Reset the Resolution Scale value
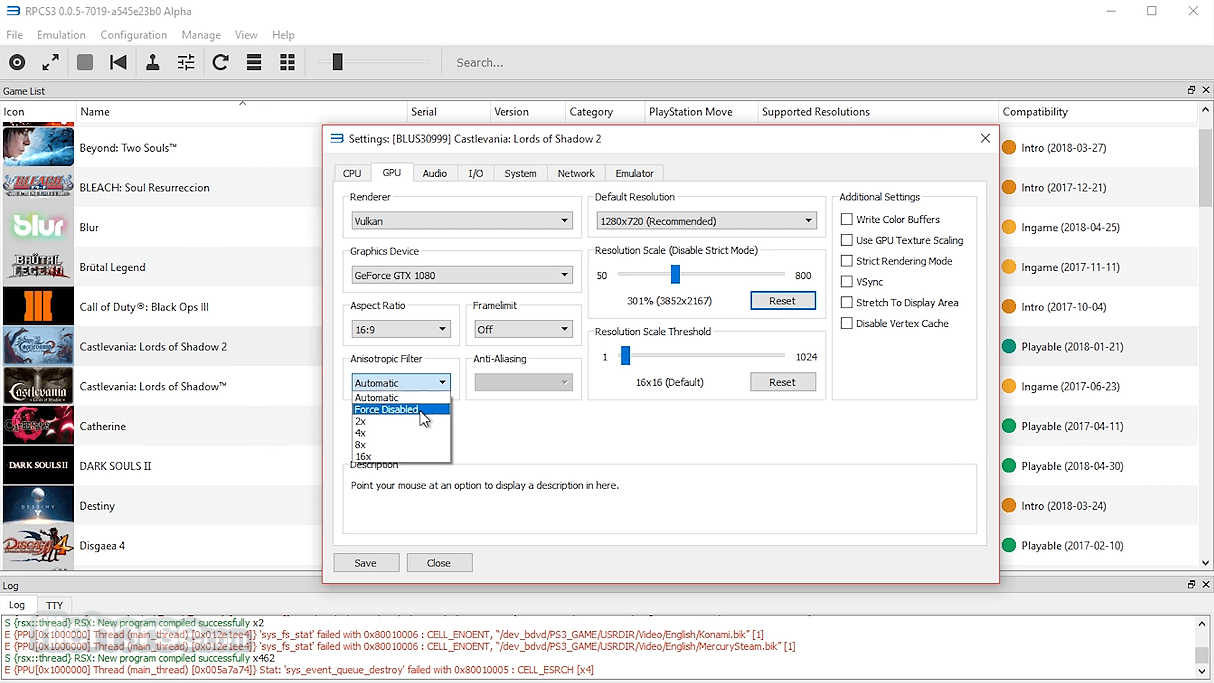The image size is (1214, 683). (x=783, y=301)
